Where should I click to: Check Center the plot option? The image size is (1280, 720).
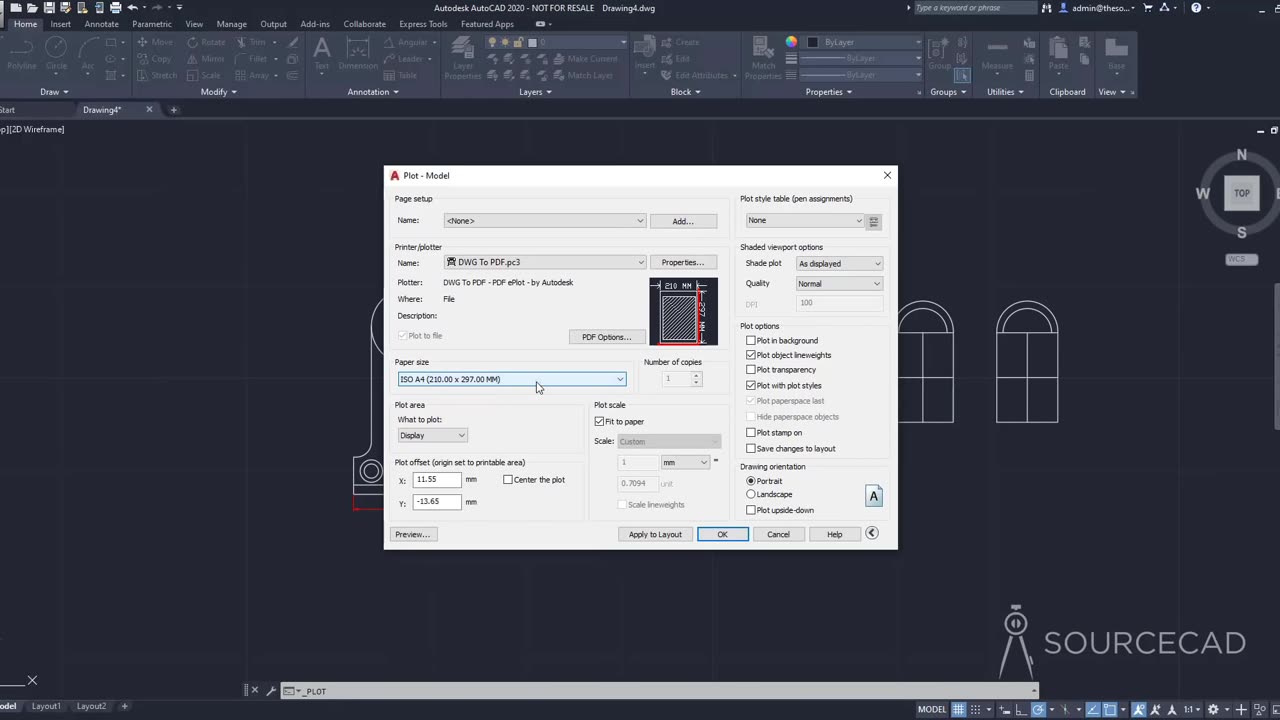tap(508, 480)
